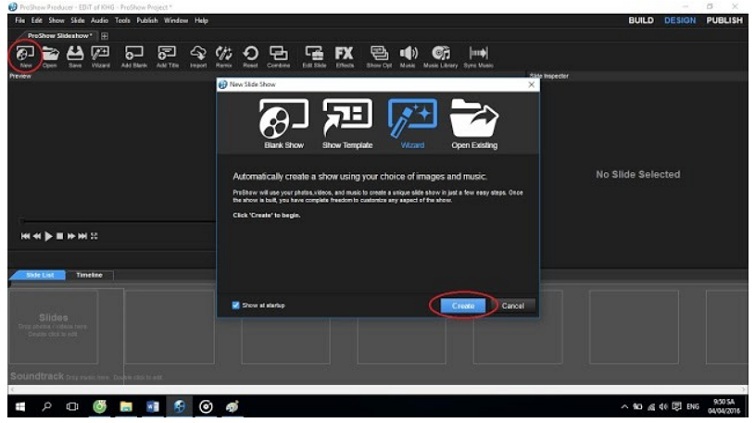The width and height of the screenshot is (755, 423).
Task: Expand the system tray hidden icons arrow
Action: point(625,407)
